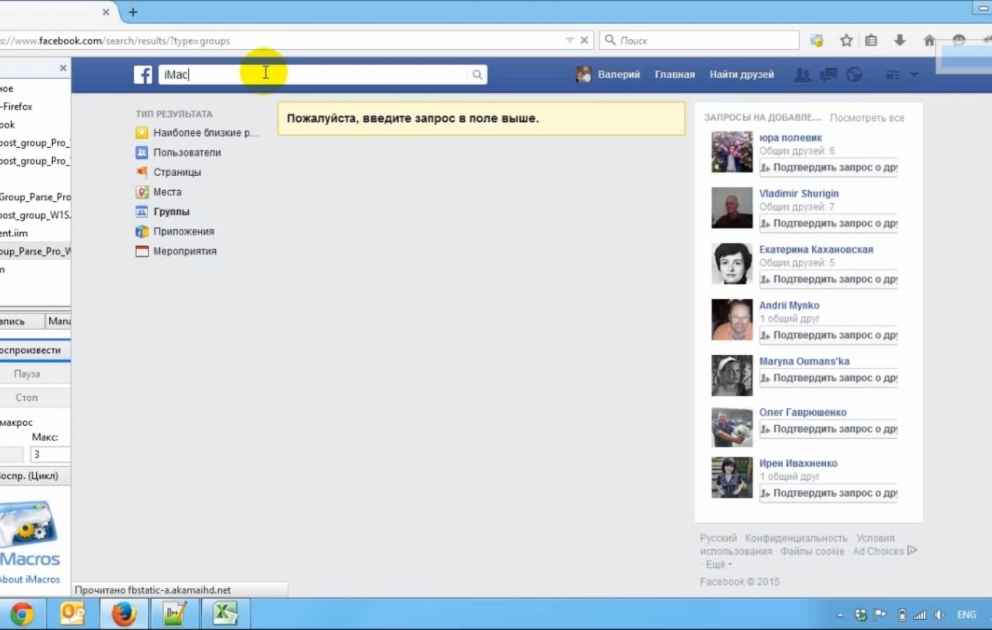Image resolution: width=992 pixels, height=630 pixels.
Task: Open Excel from the taskbar
Action: pos(225,614)
